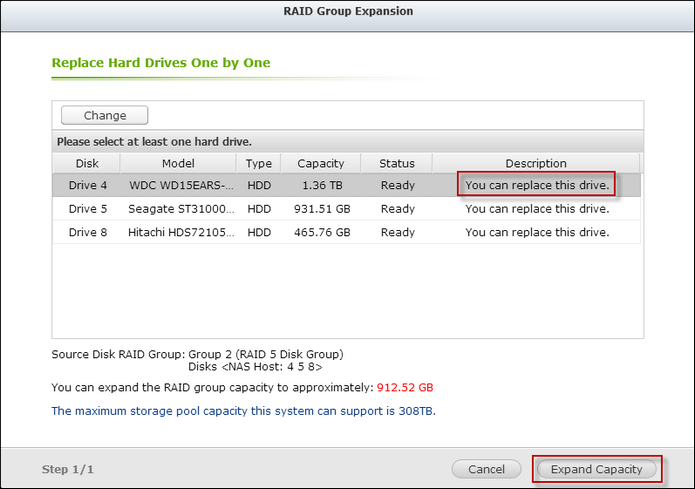695x489 pixels.
Task: Sort by the Disk column header
Action: (x=87, y=163)
